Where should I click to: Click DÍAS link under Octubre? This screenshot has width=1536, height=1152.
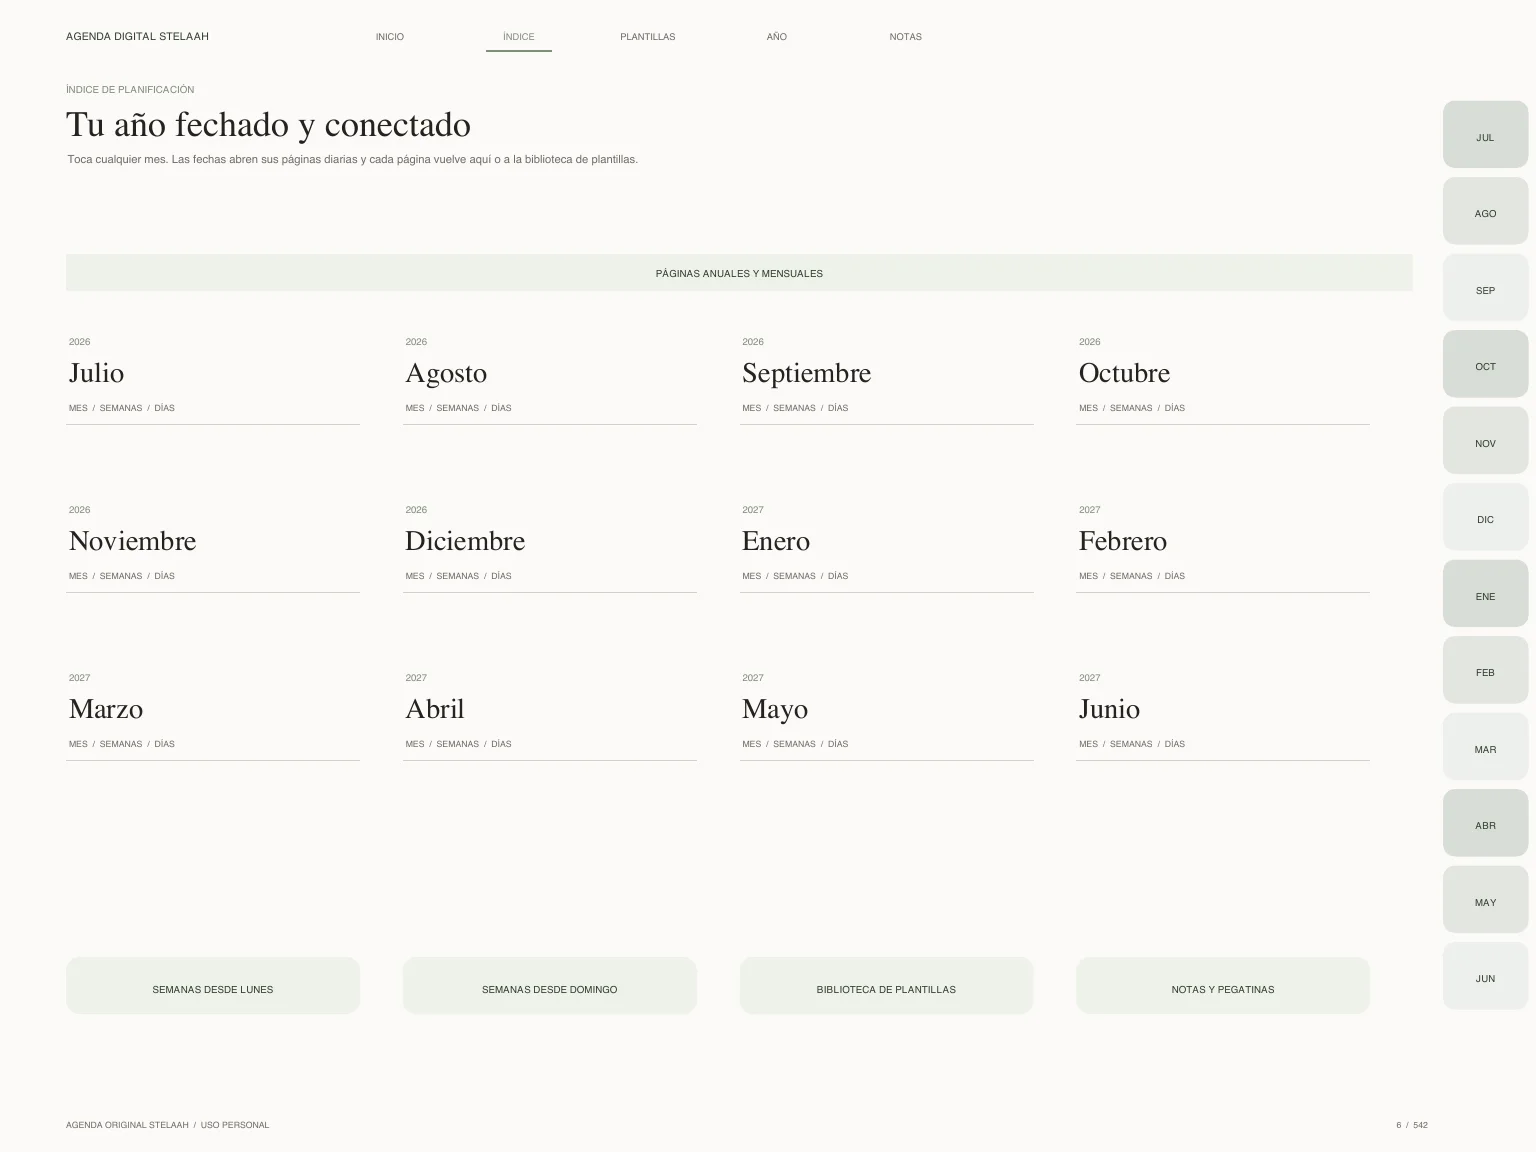(x=1175, y=408)
